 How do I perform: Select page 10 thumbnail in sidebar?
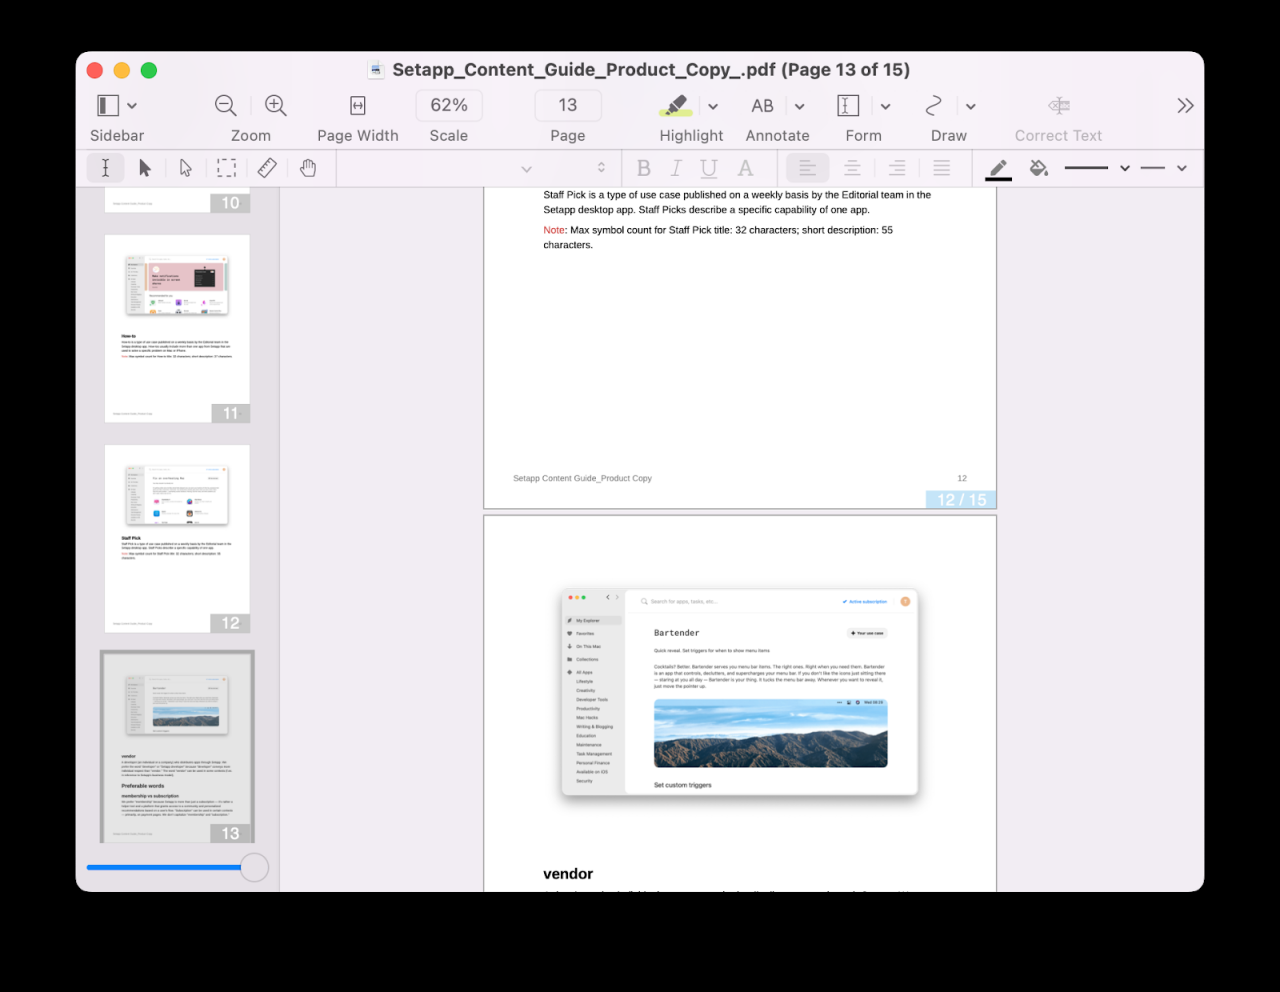177,200
